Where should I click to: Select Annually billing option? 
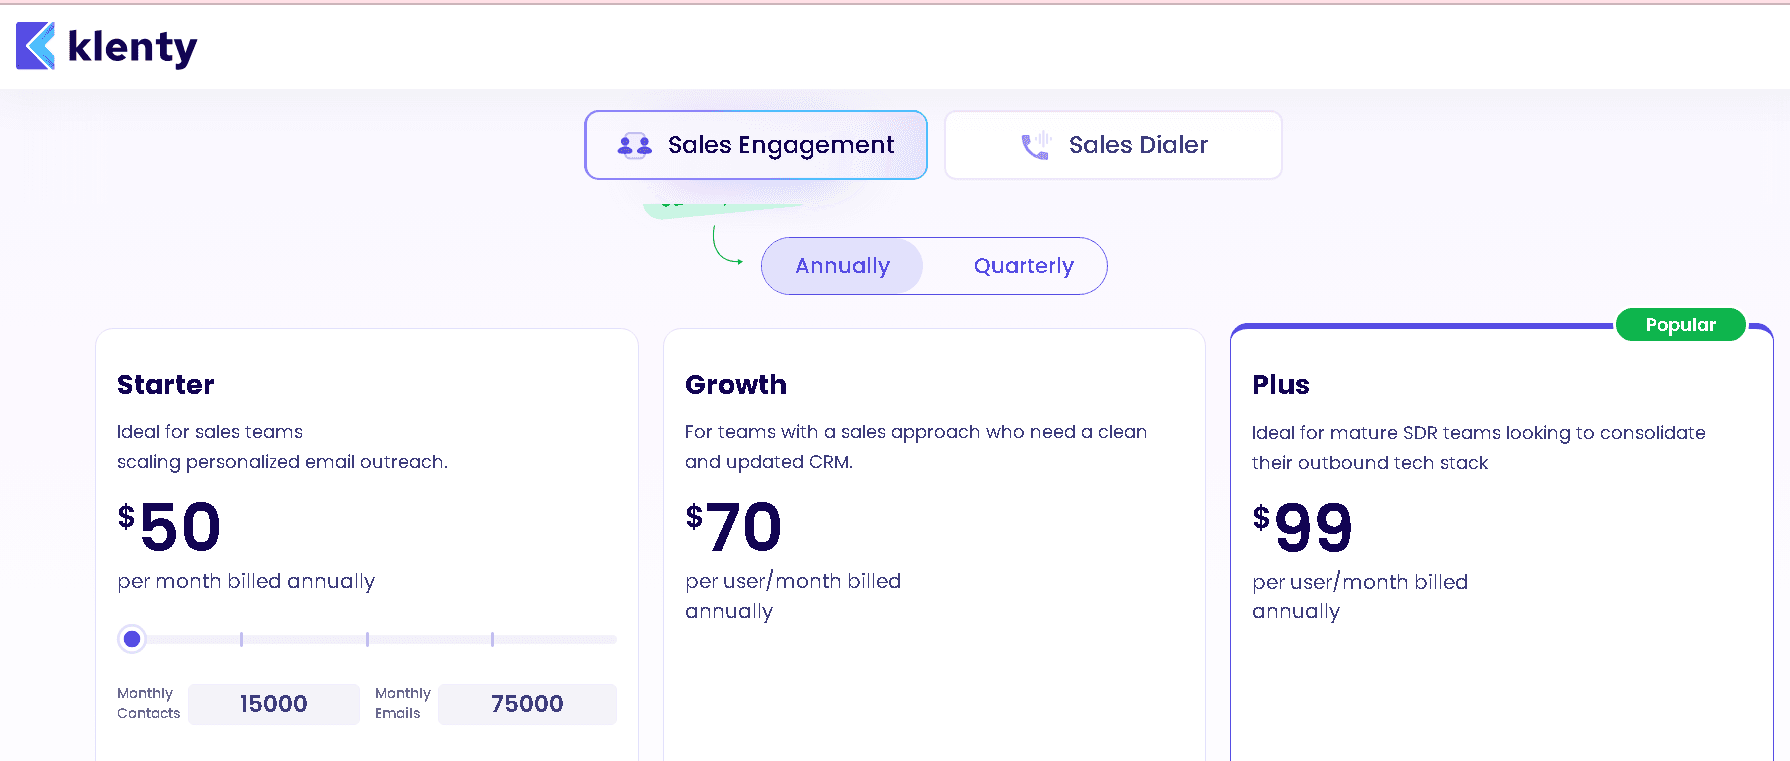pos(842,266)
